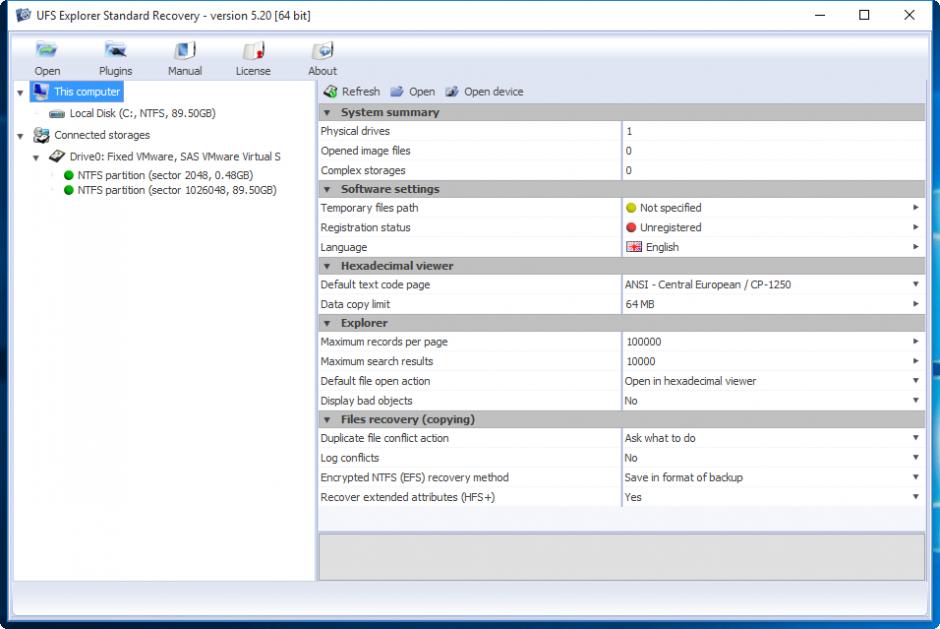Select Connected storages tree item
Screen dimensions: 940x629
pos(102,135)
